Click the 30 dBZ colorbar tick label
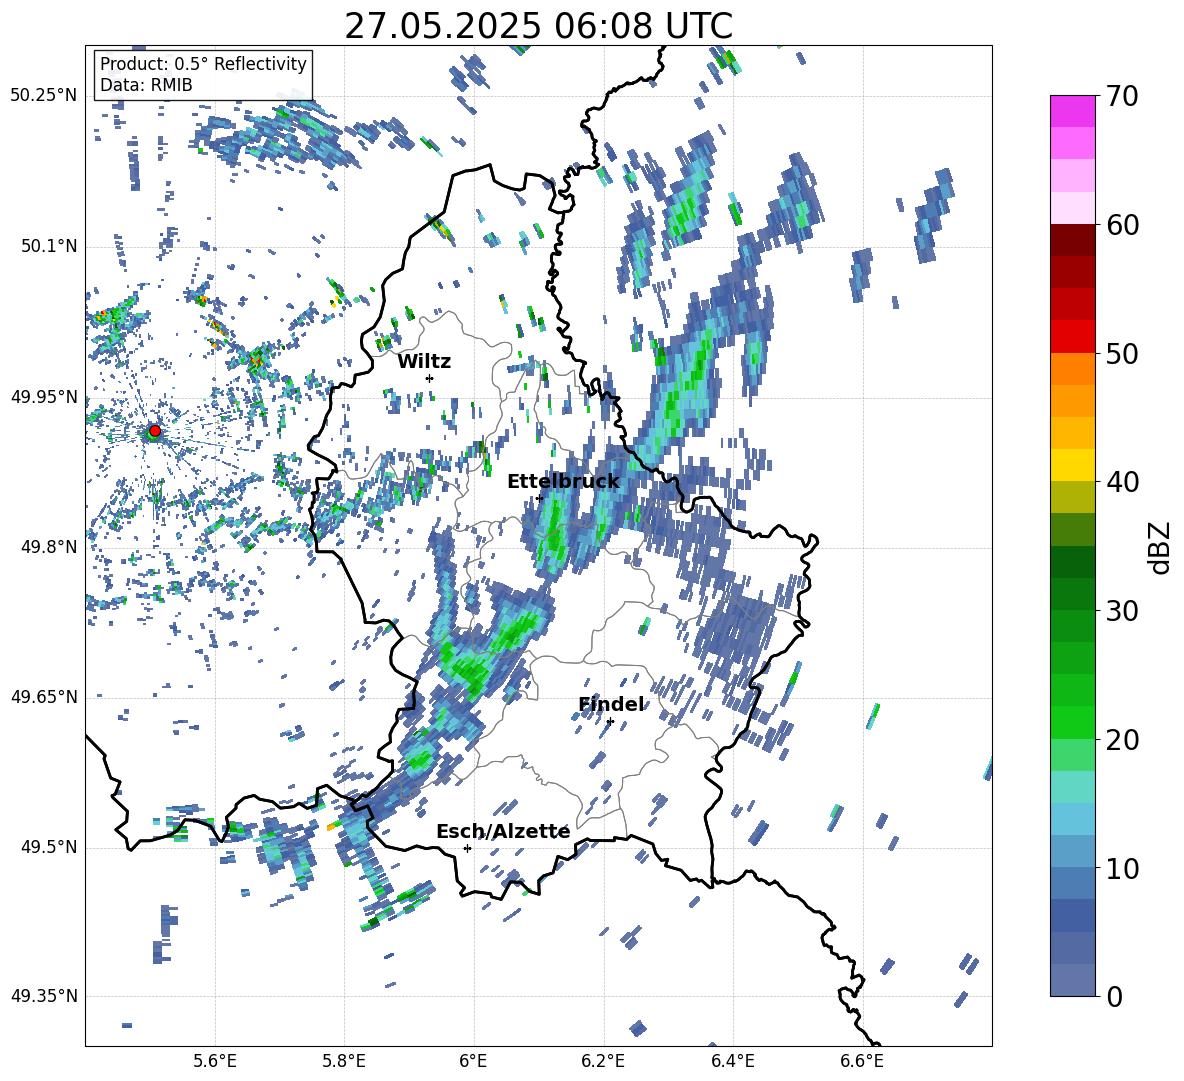 (1123, 611)
